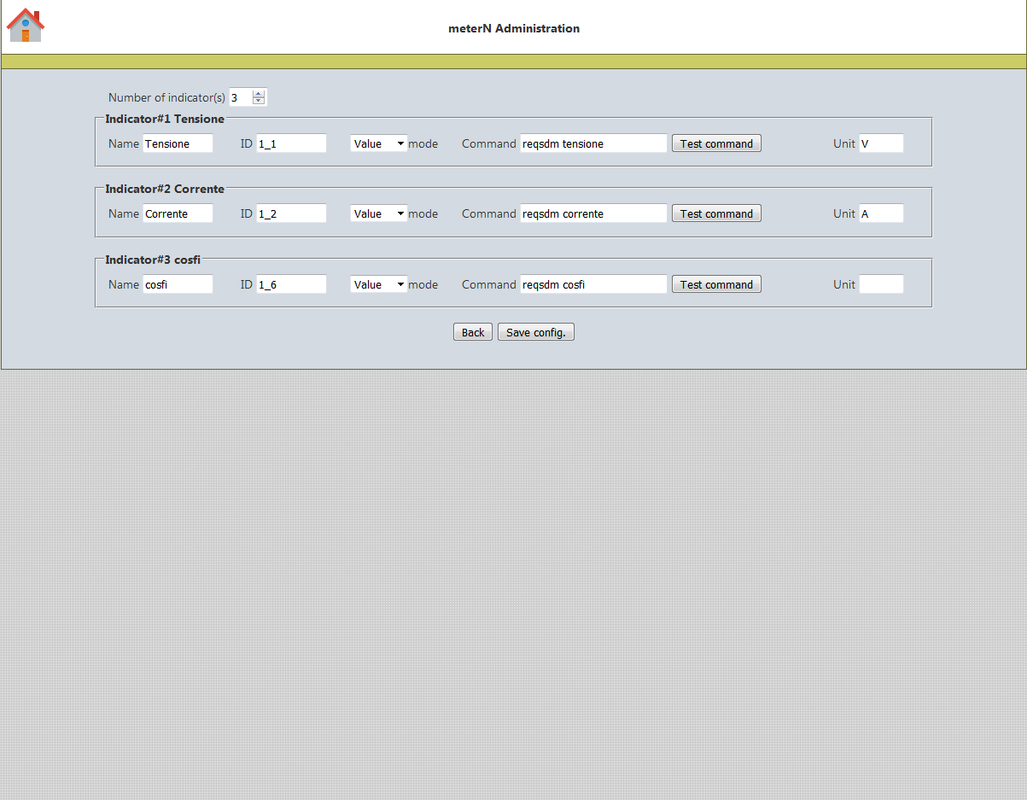The height and width of the screenshot is (800, 1027).
Task: Test command for Indicator#3 cosfi
Action: (716, 284)
